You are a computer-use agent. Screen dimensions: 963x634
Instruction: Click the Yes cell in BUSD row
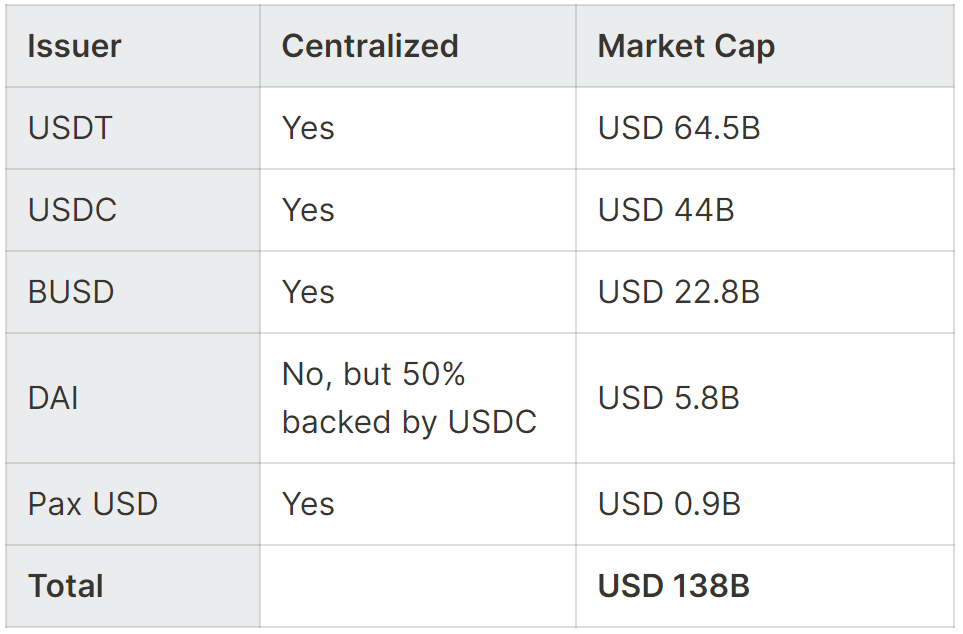point(418,292)
